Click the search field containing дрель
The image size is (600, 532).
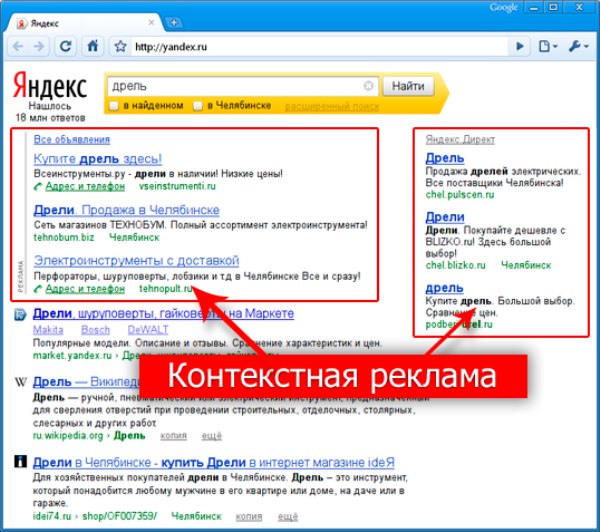pyautogui.click(x=243, y=86)
